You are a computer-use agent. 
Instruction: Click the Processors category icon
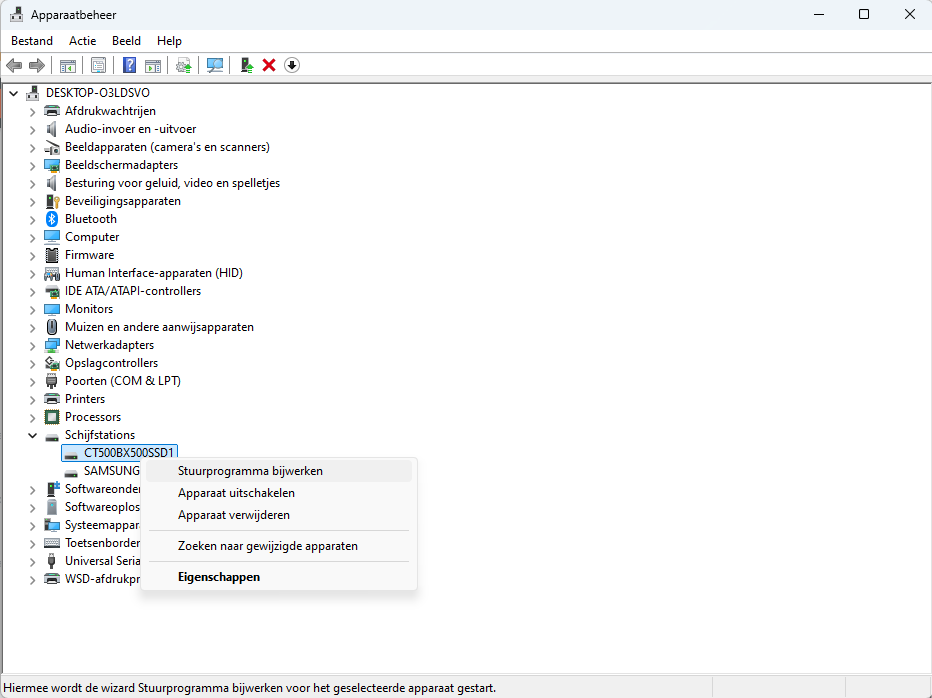[x=52, y=417]
